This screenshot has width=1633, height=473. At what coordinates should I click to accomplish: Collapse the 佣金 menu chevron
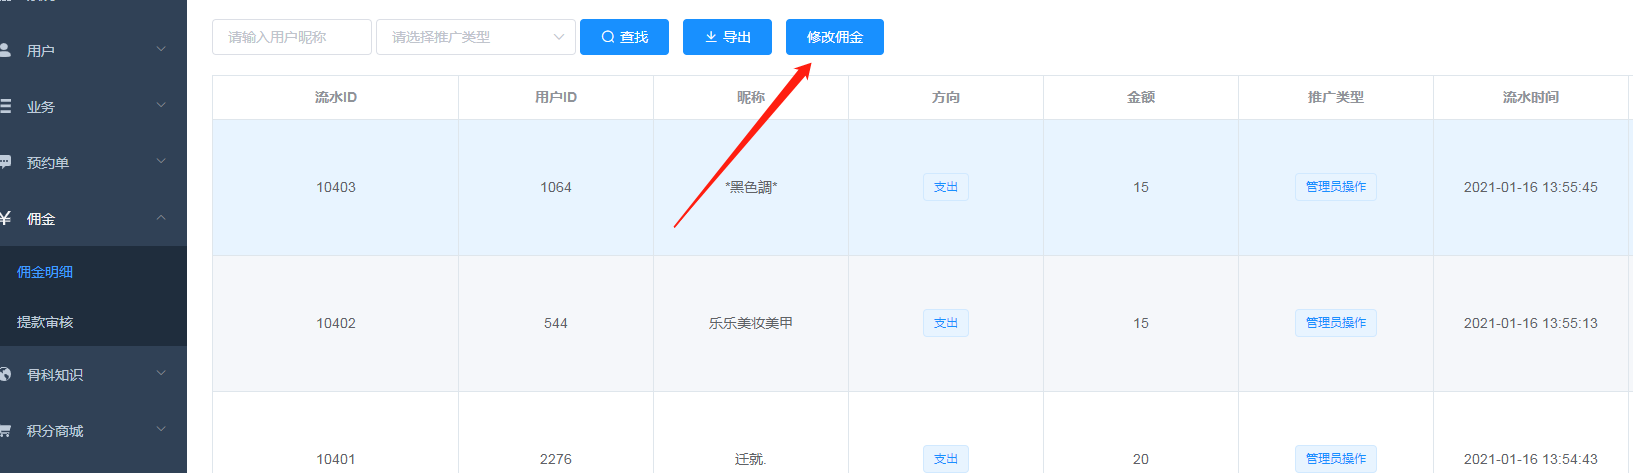(x=161, y=217)
